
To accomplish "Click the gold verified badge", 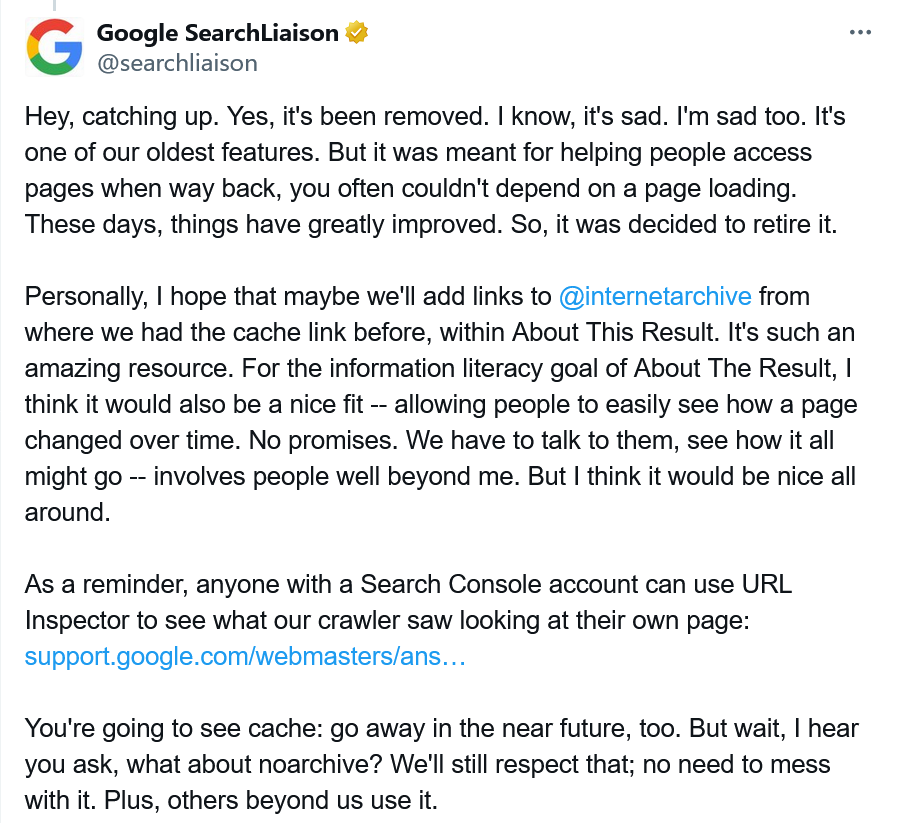I will [x=356, y=33].
